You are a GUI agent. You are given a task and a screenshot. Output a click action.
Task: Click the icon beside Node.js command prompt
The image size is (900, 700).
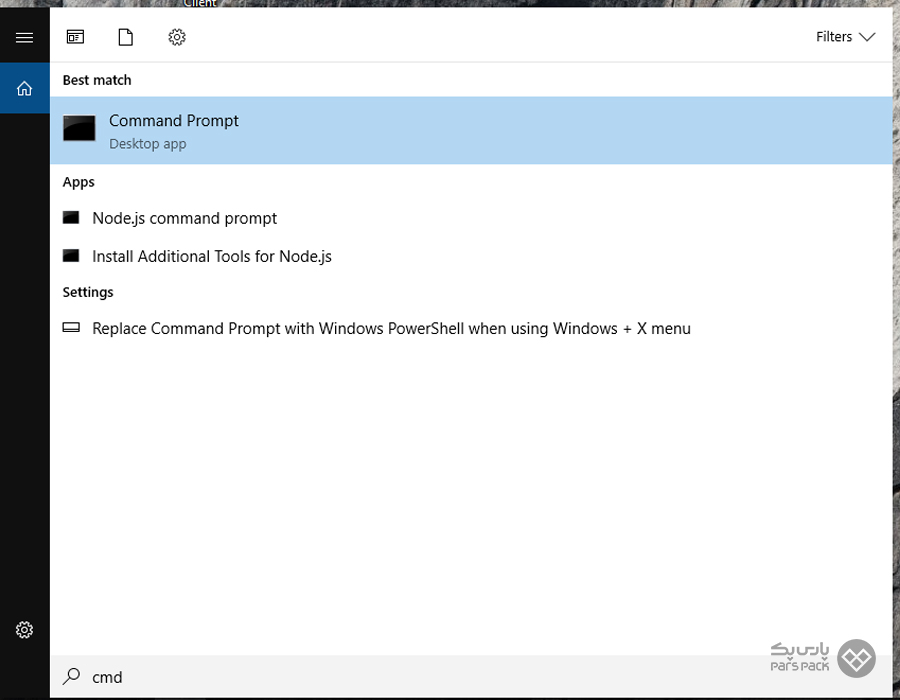tap(71, 217)
